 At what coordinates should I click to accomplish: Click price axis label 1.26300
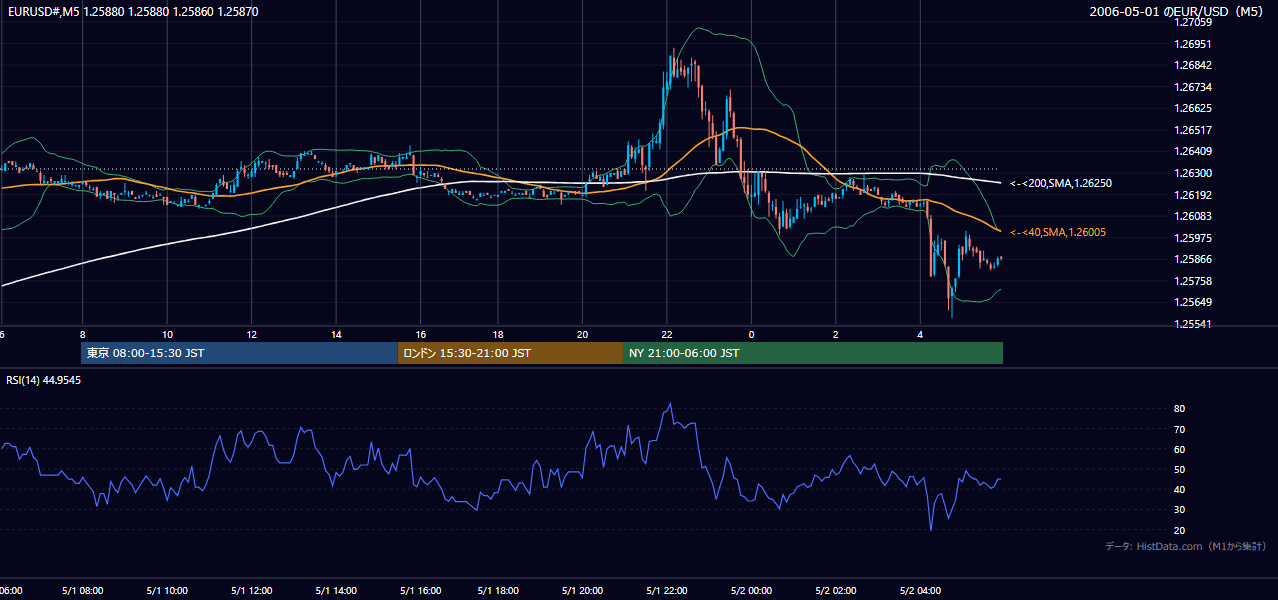point(1192,173)
